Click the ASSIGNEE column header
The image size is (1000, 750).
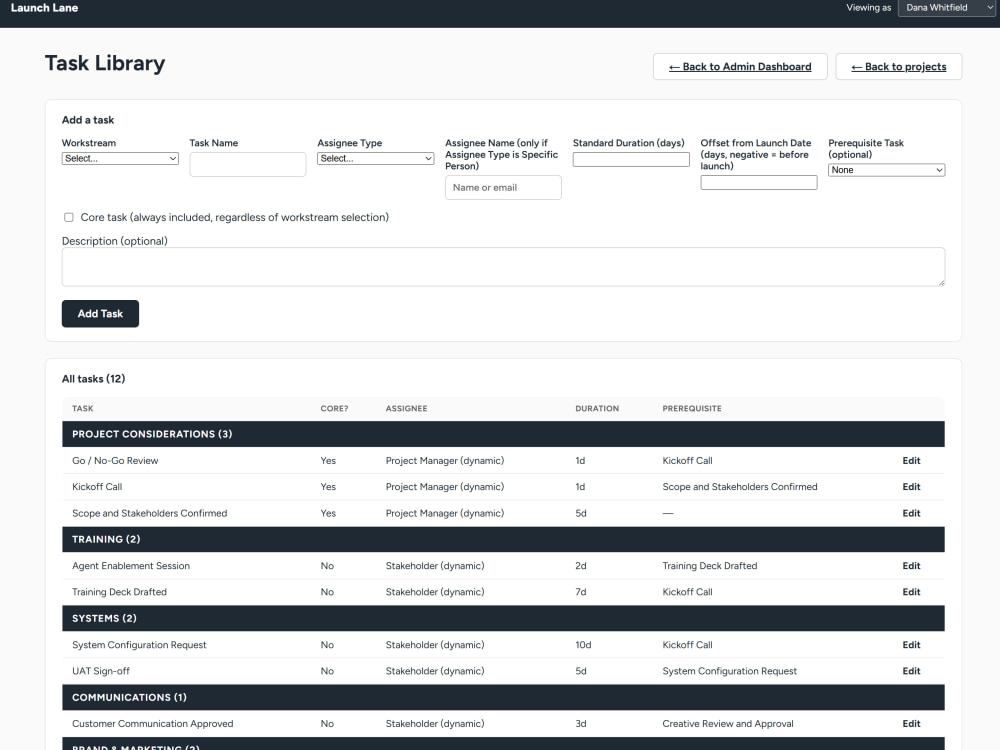click(x=406, y=408)
